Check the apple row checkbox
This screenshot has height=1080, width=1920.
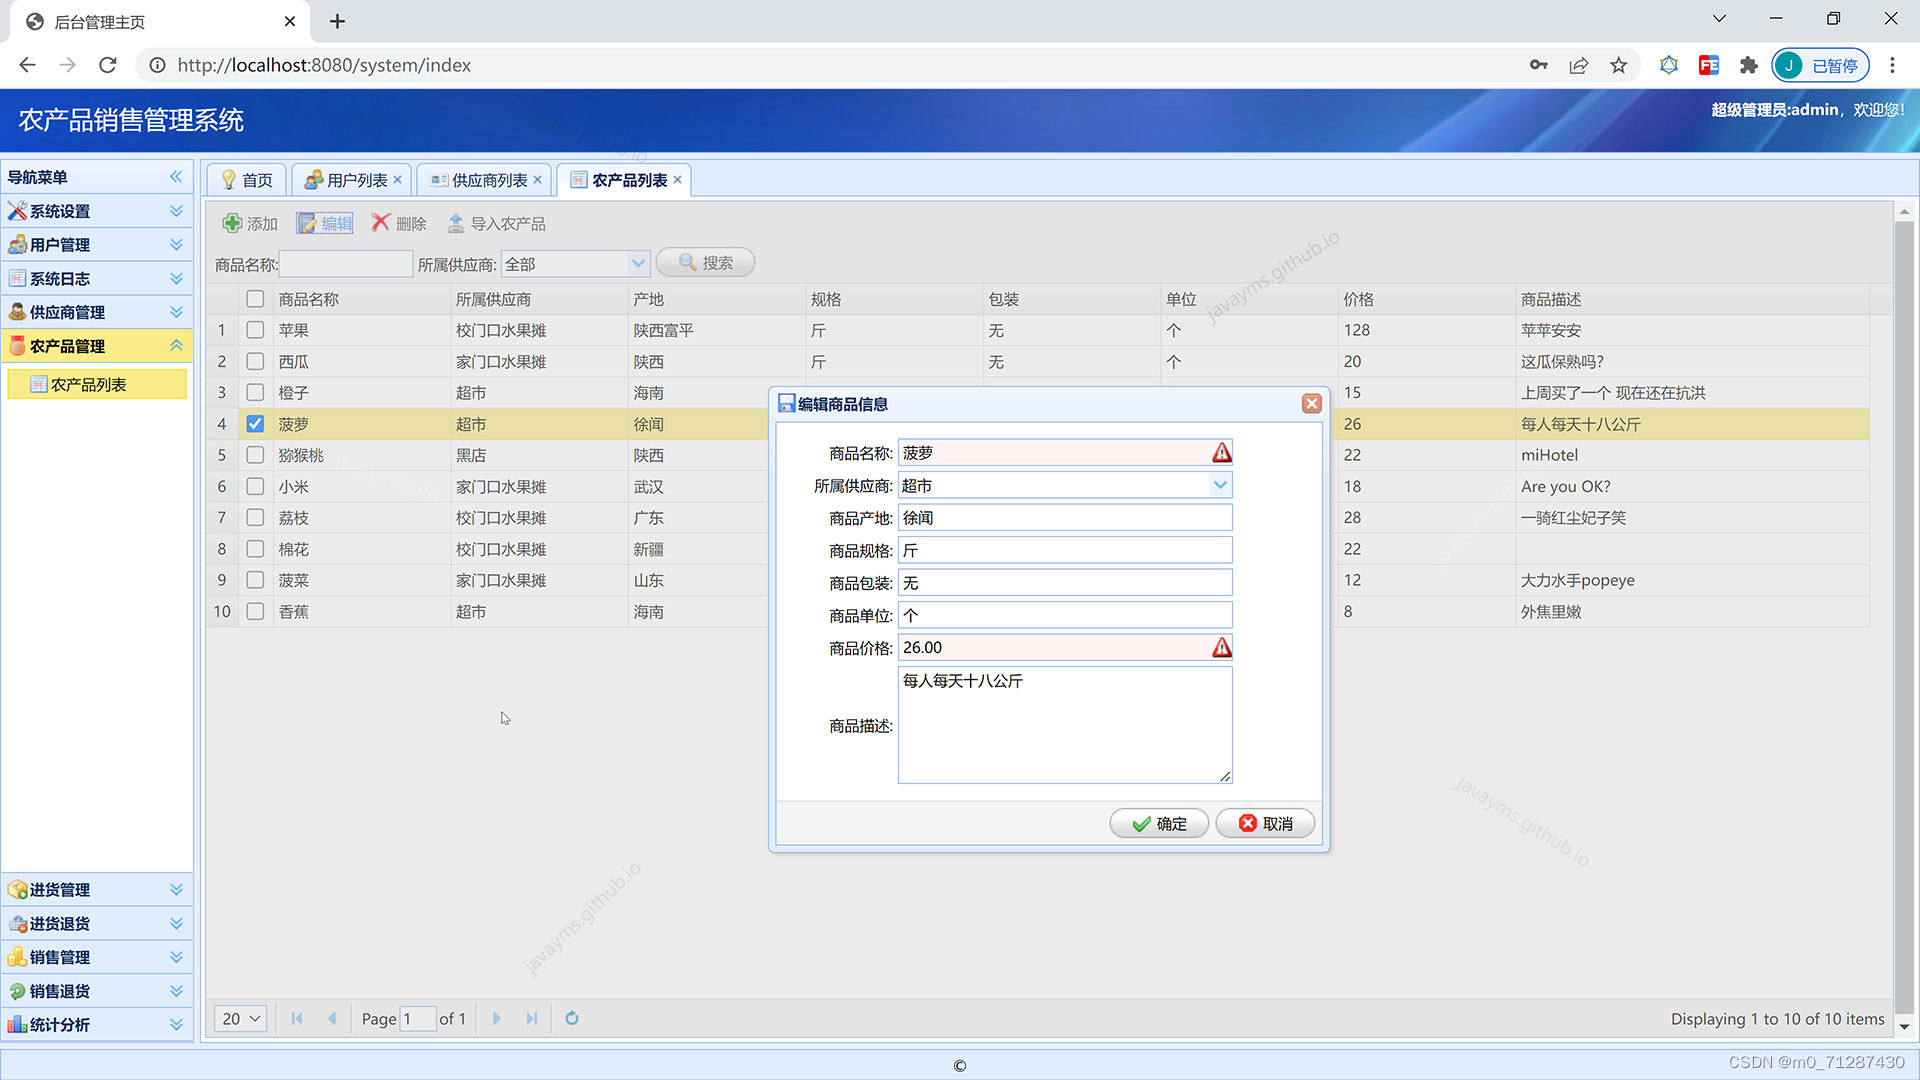(x=255, y=330)
